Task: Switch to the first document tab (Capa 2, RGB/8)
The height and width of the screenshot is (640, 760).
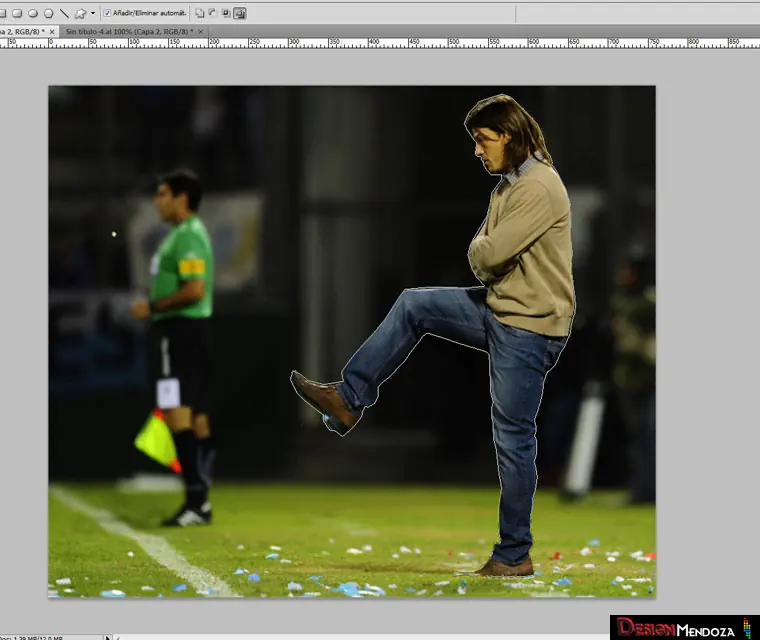Action: click(22, 32)
